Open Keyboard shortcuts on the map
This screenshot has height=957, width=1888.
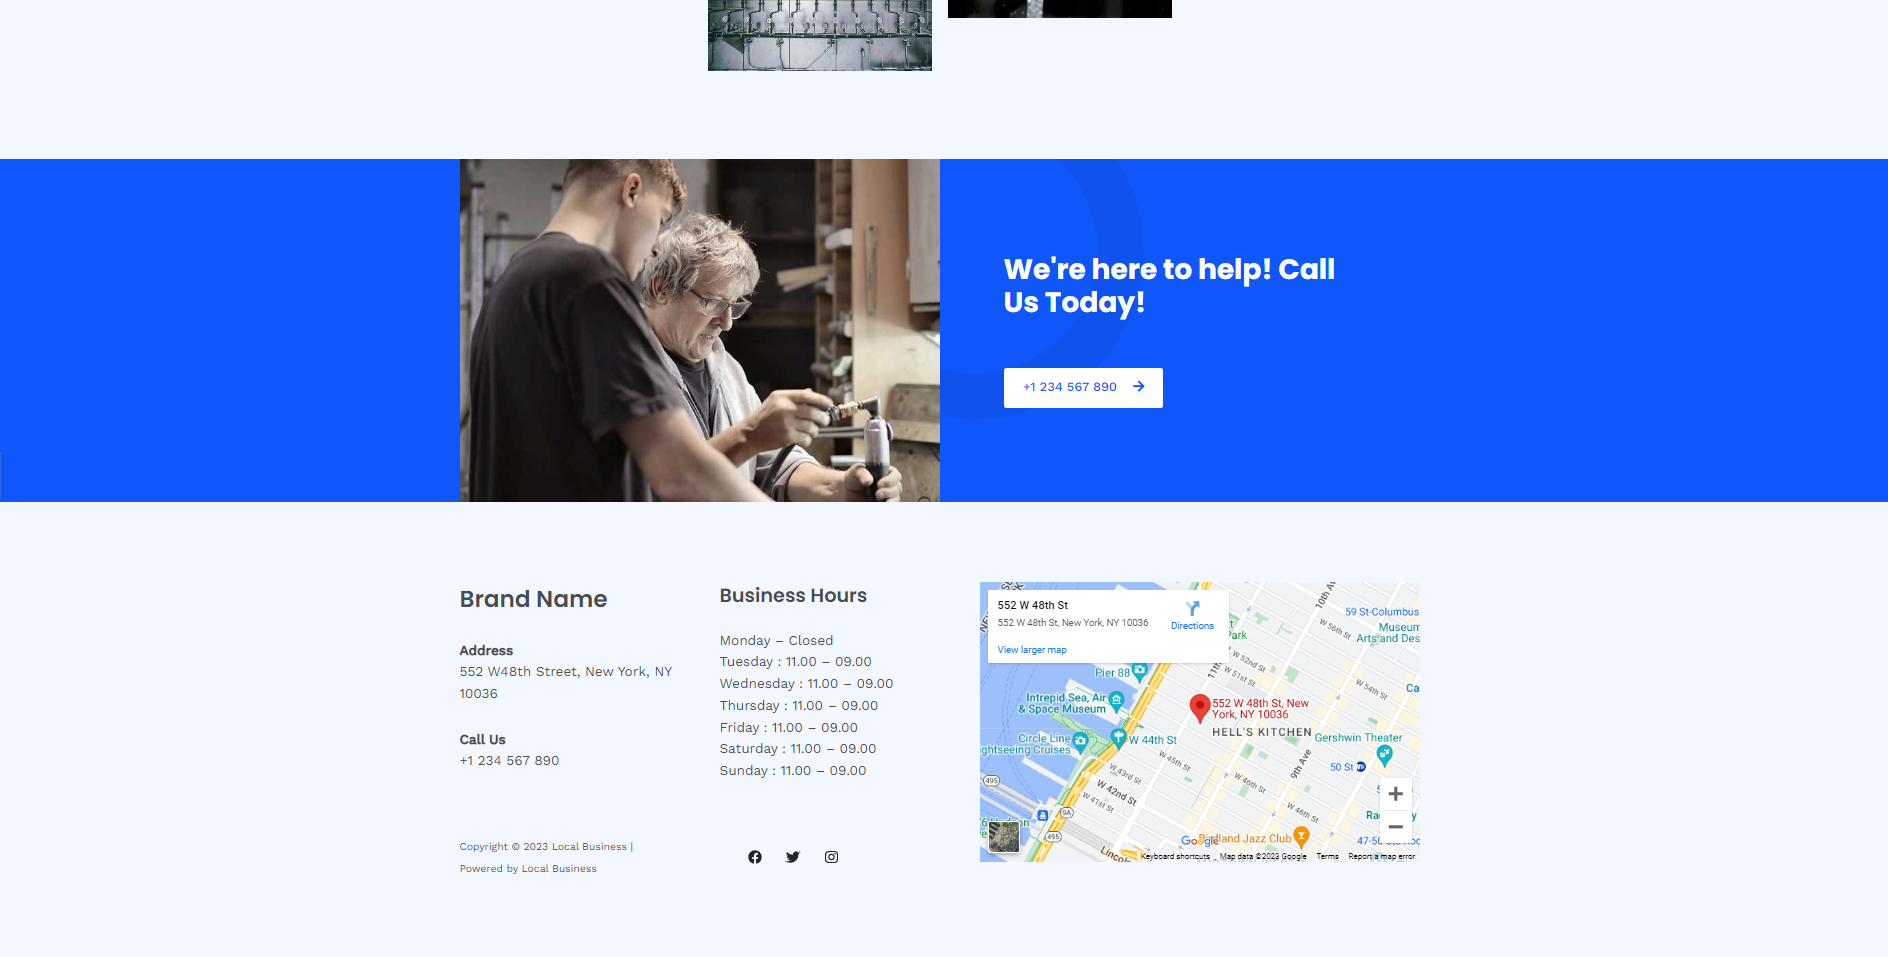point(1175,857)
